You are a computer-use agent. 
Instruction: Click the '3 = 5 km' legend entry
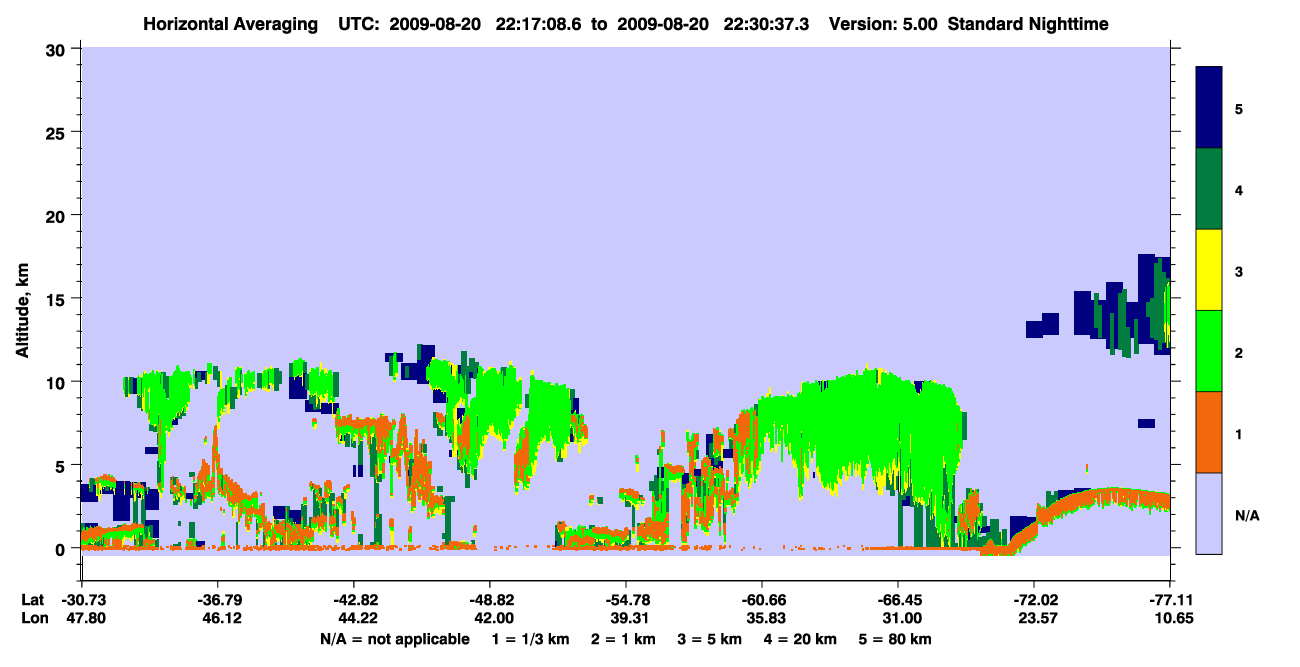709,639
